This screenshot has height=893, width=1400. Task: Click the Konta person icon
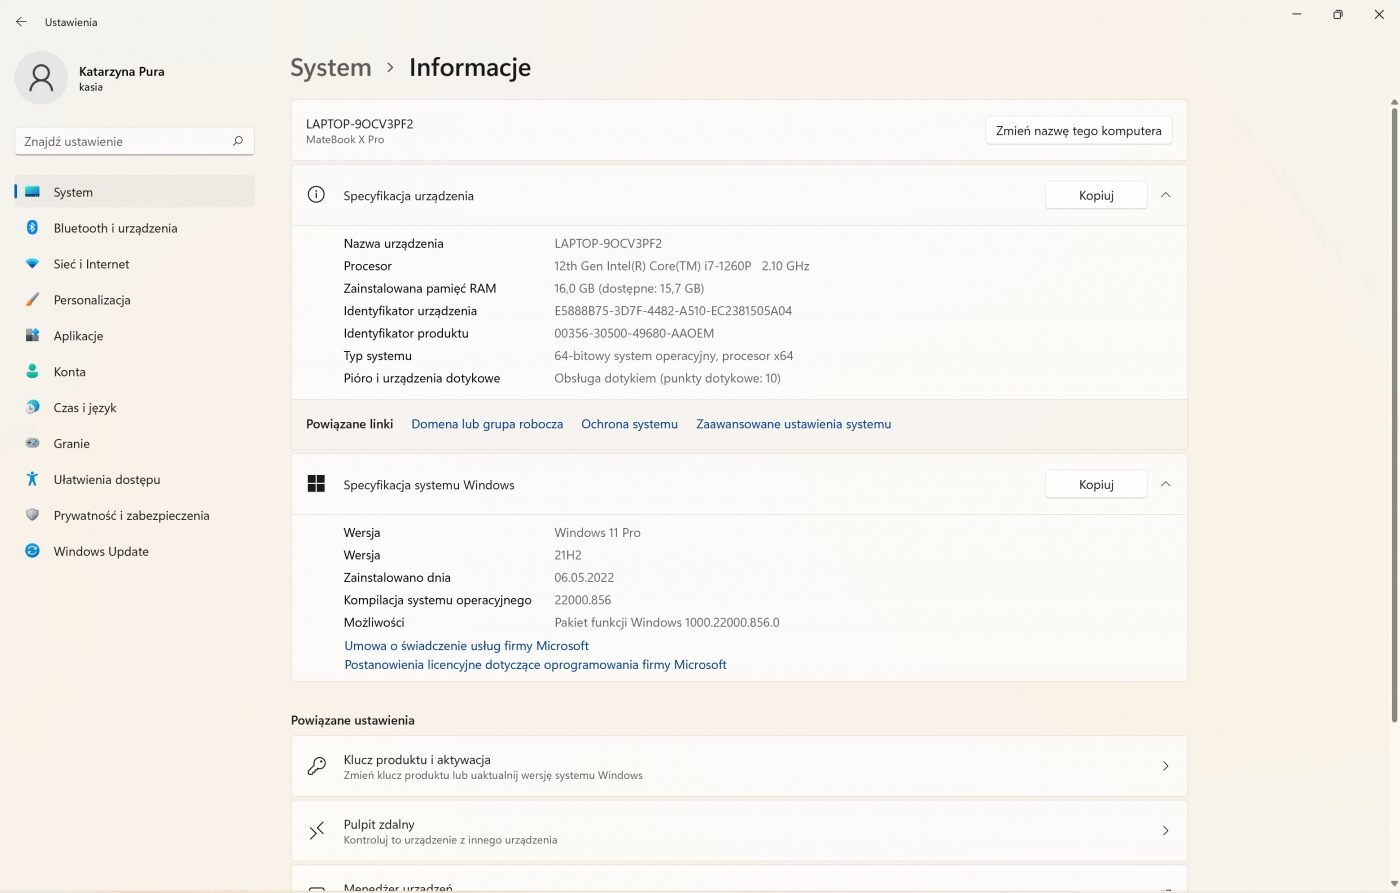point(32,372)
